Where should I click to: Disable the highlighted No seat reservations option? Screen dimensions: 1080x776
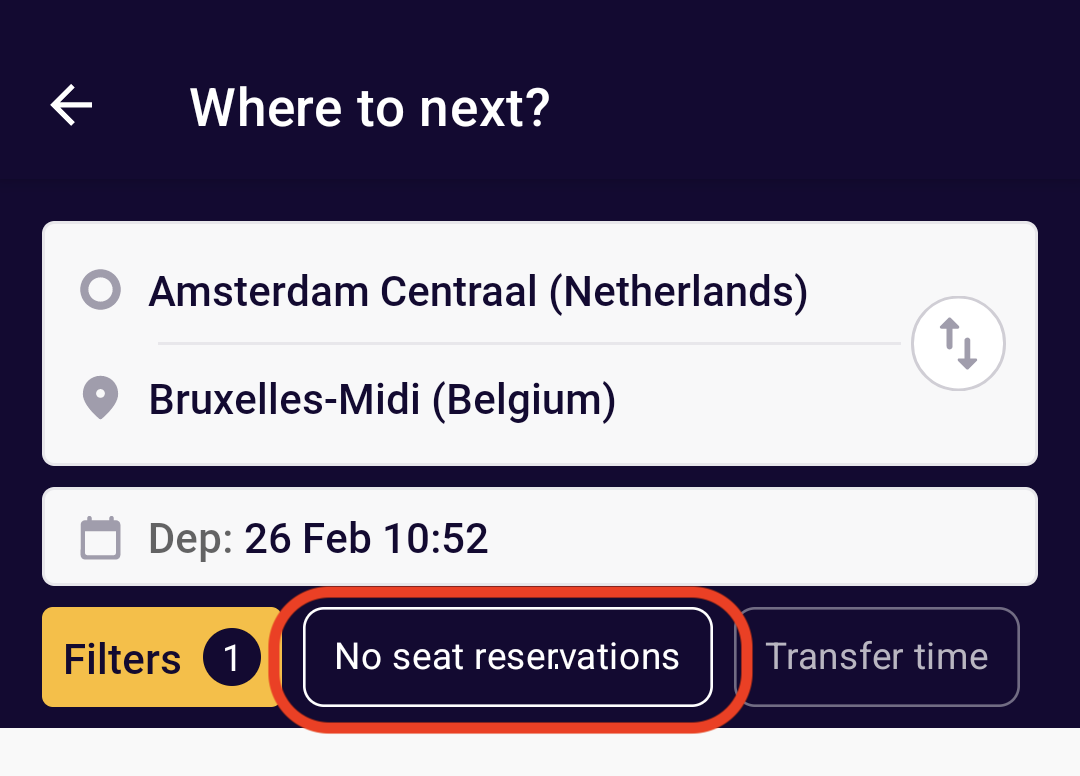click(507, 657)
